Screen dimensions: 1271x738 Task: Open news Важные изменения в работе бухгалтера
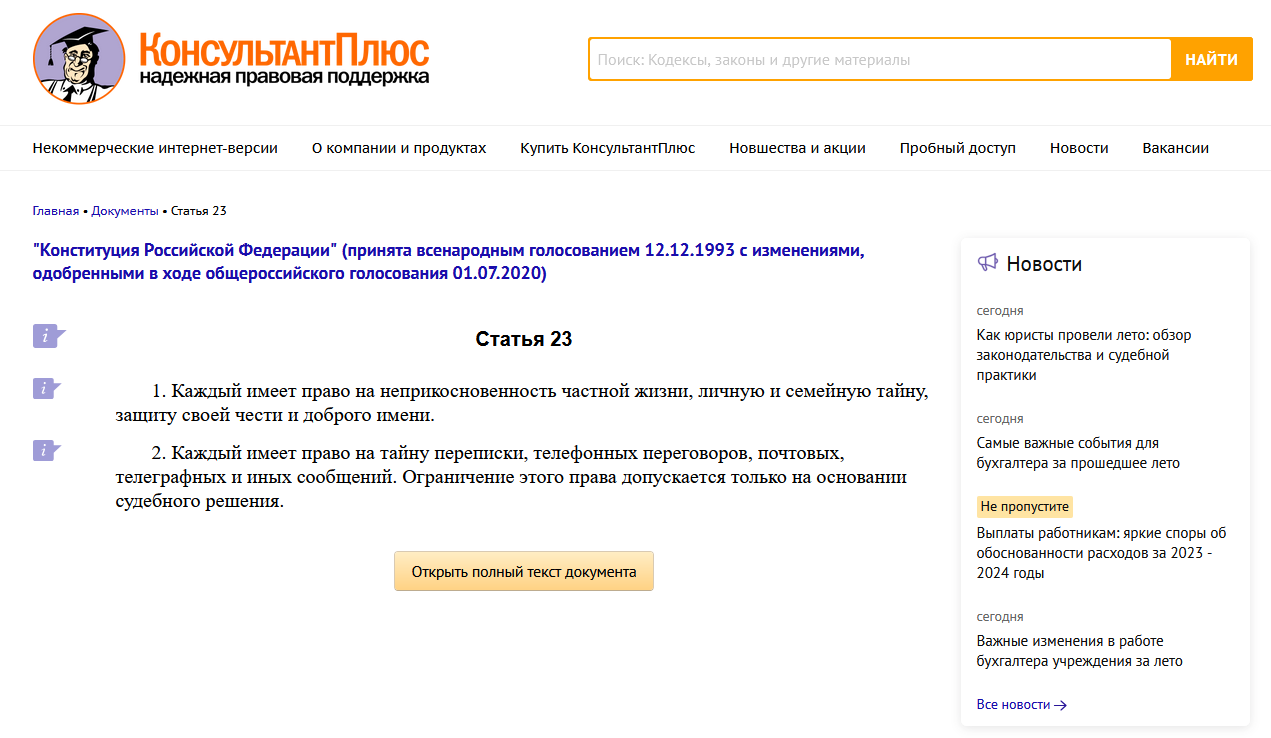click(x=1079, y=651)
